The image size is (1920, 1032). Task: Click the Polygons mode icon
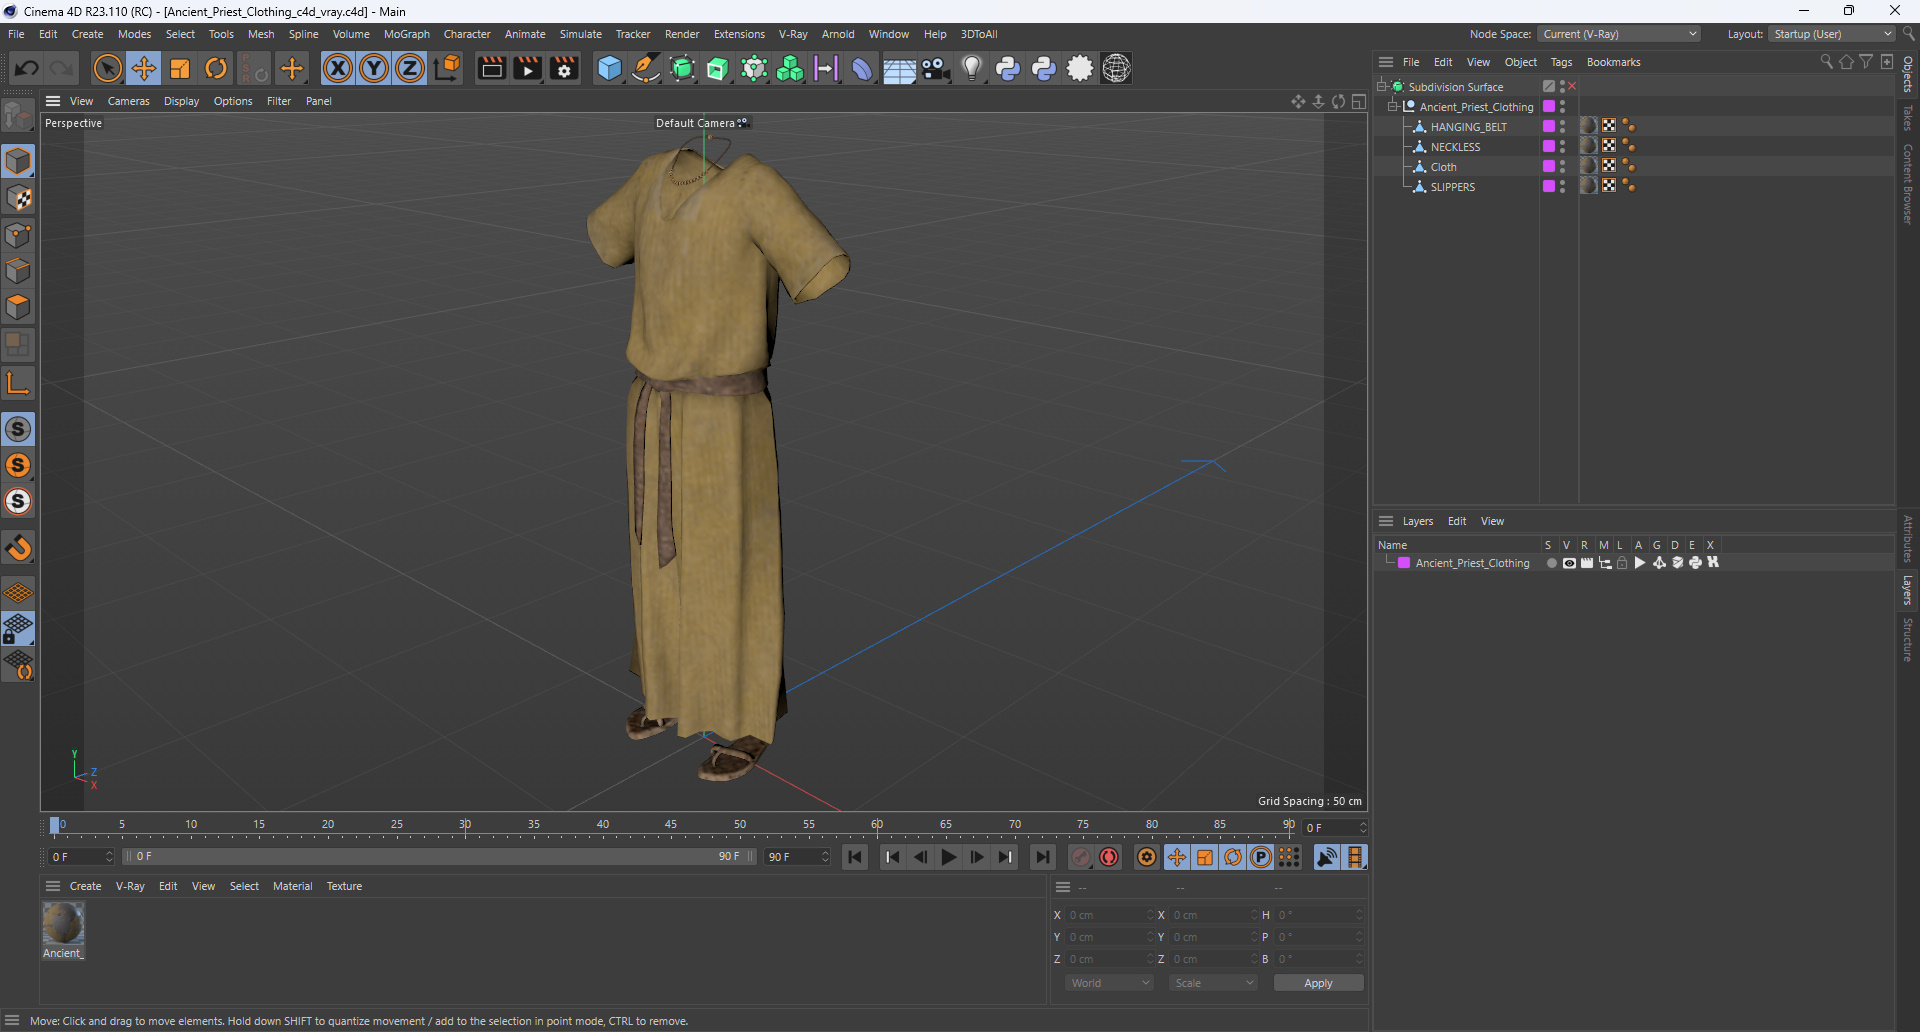pos(18,307)
